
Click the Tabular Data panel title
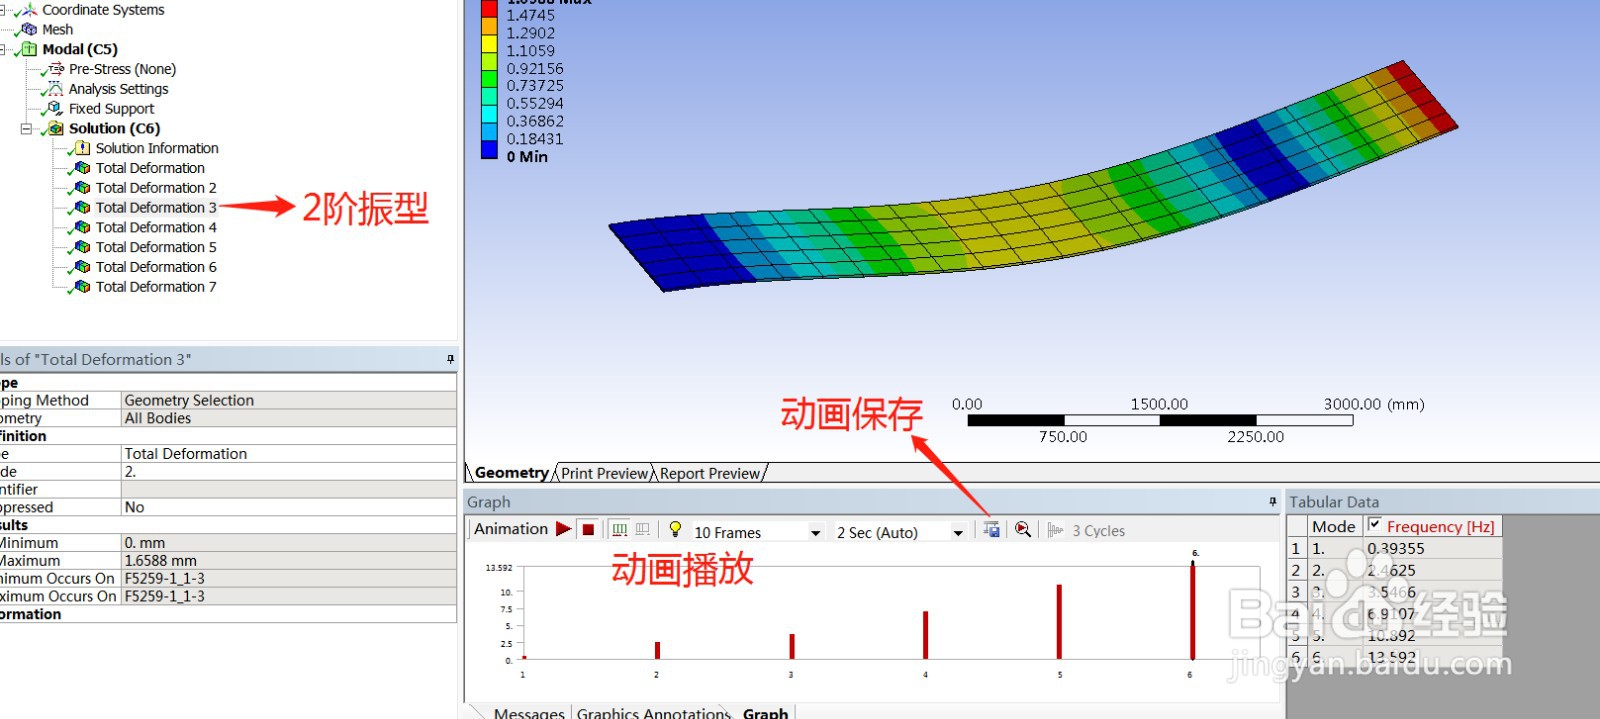(x=1334, y=502)
